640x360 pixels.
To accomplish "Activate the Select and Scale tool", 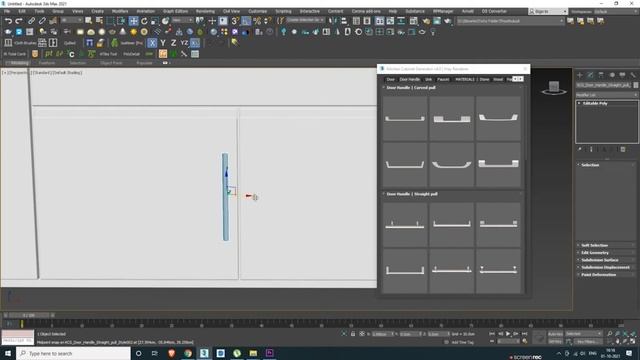I will click(155, 21).
